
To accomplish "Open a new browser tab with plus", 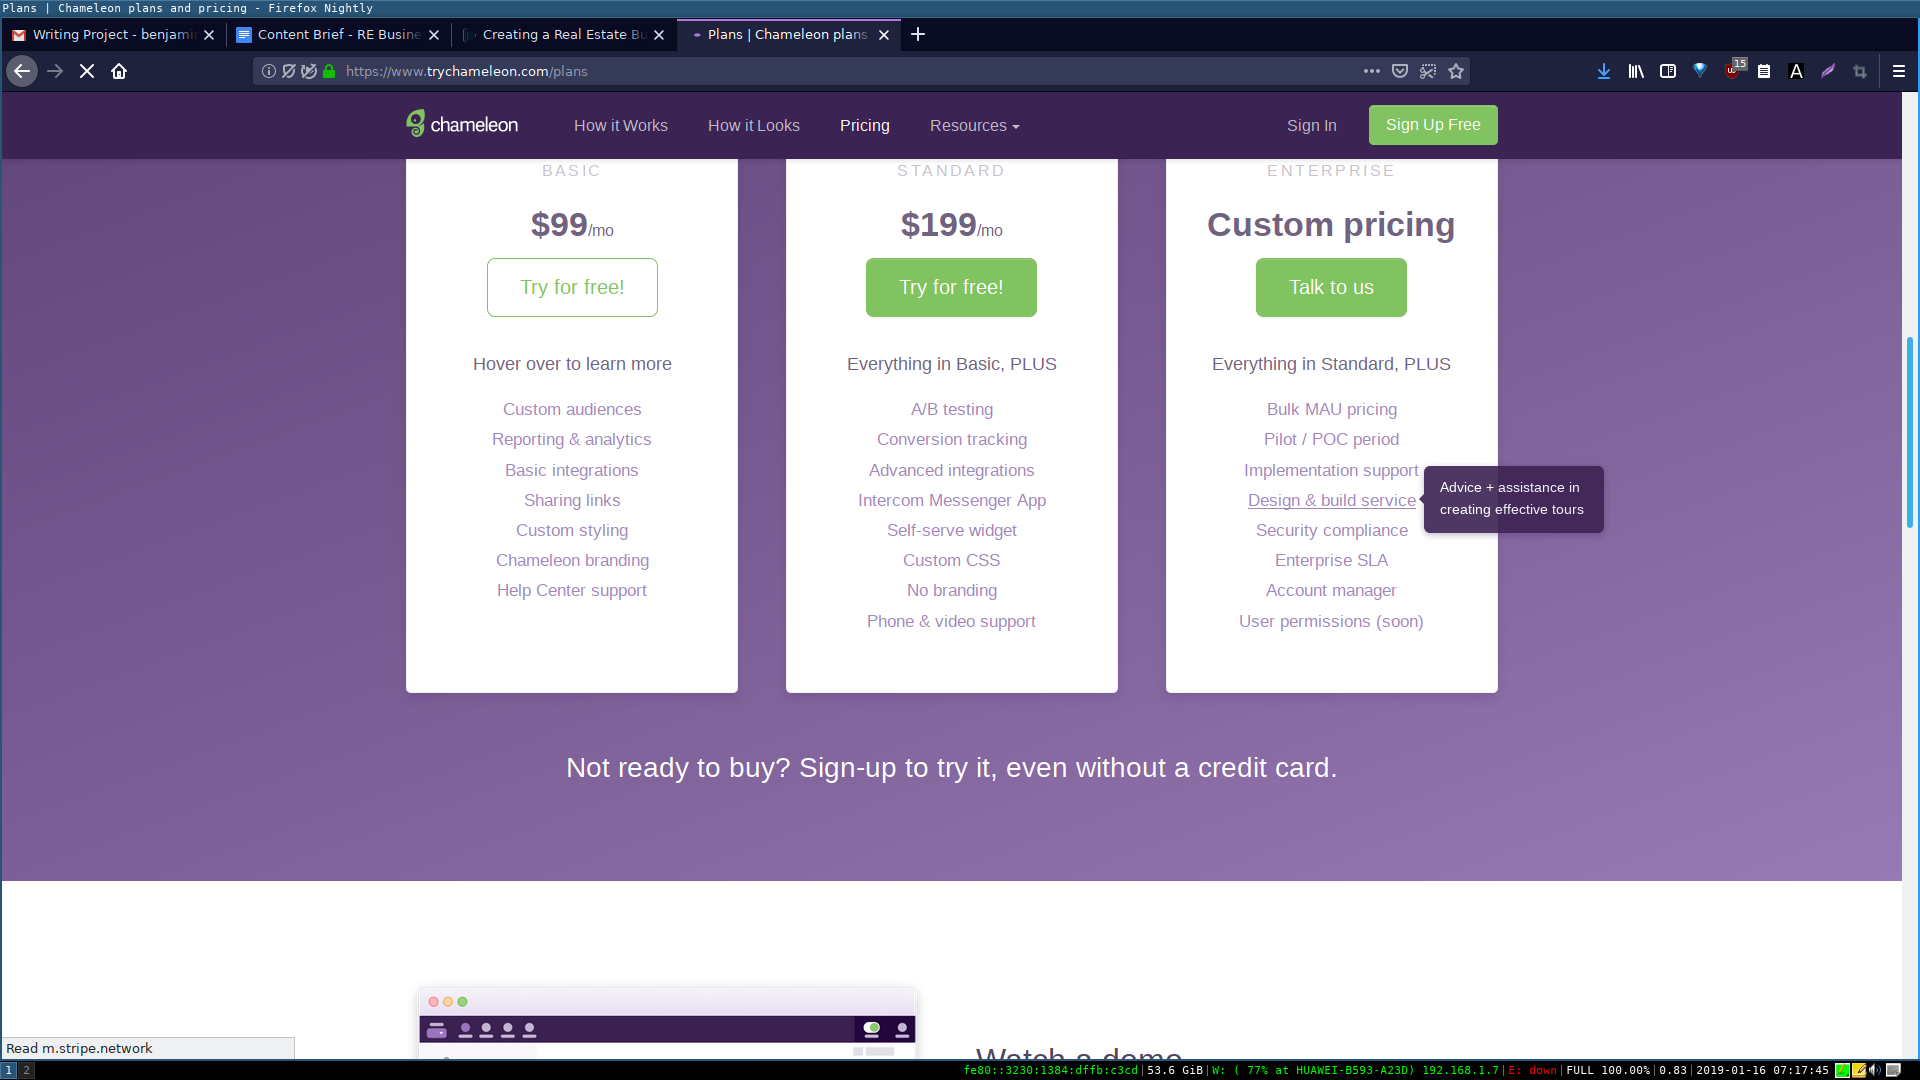I will [918, 34].
